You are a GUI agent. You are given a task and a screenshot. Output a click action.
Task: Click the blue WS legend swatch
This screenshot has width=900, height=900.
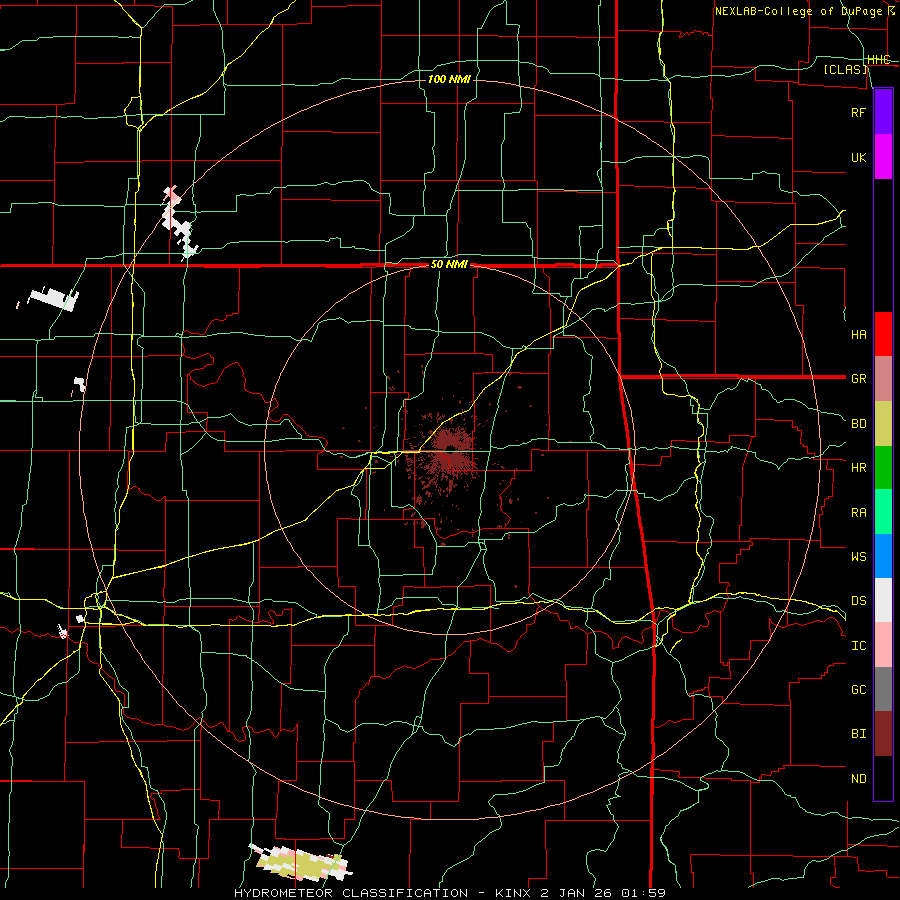pyautogui.click(x=883, y=556)
